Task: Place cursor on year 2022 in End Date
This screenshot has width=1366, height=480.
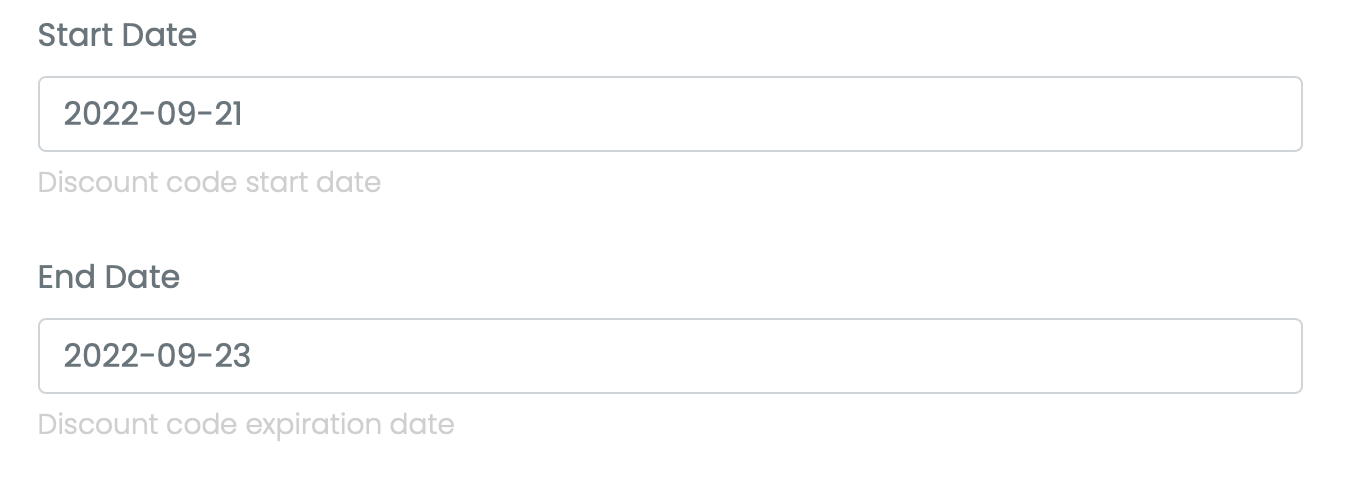Action: click(x=94, y=356)
